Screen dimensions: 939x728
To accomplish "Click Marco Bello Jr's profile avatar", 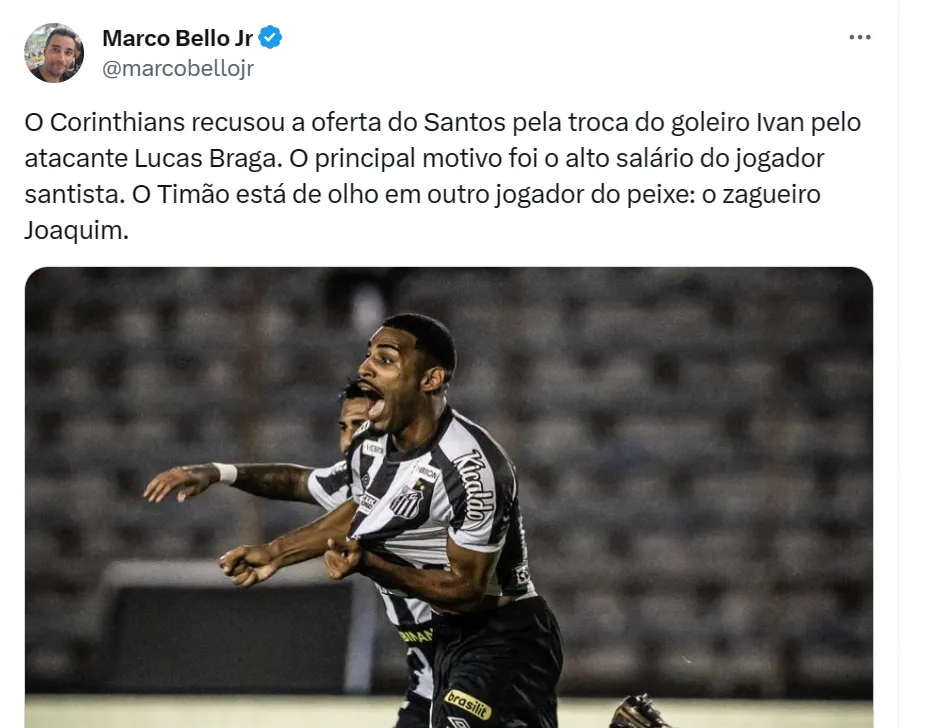I will 54,53.
